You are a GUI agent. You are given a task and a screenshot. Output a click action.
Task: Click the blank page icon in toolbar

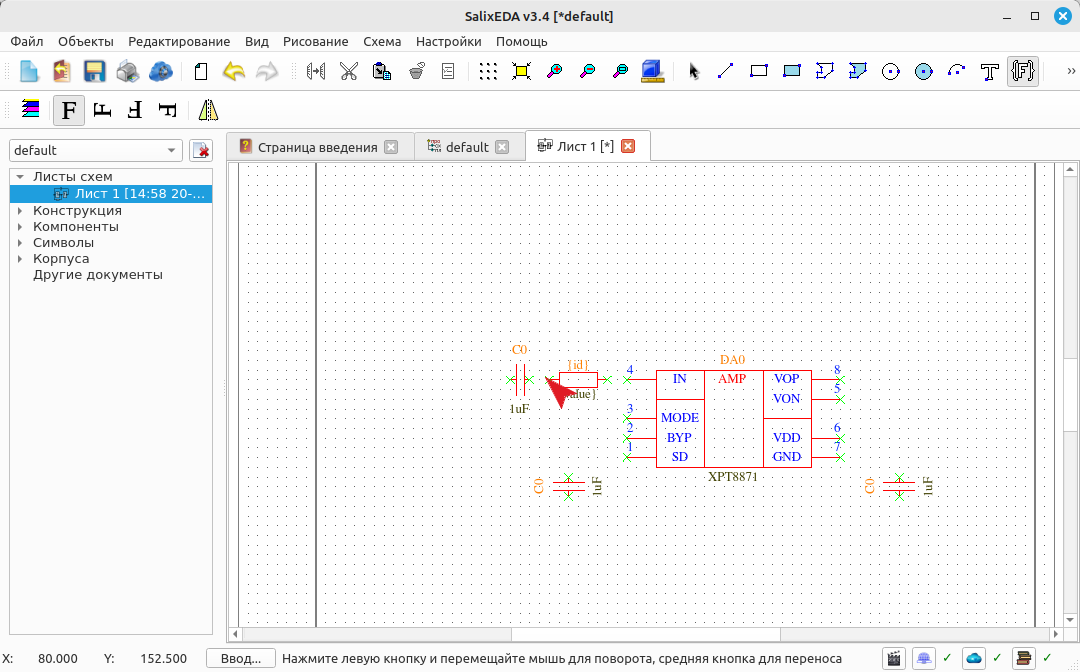pos(200,71)
